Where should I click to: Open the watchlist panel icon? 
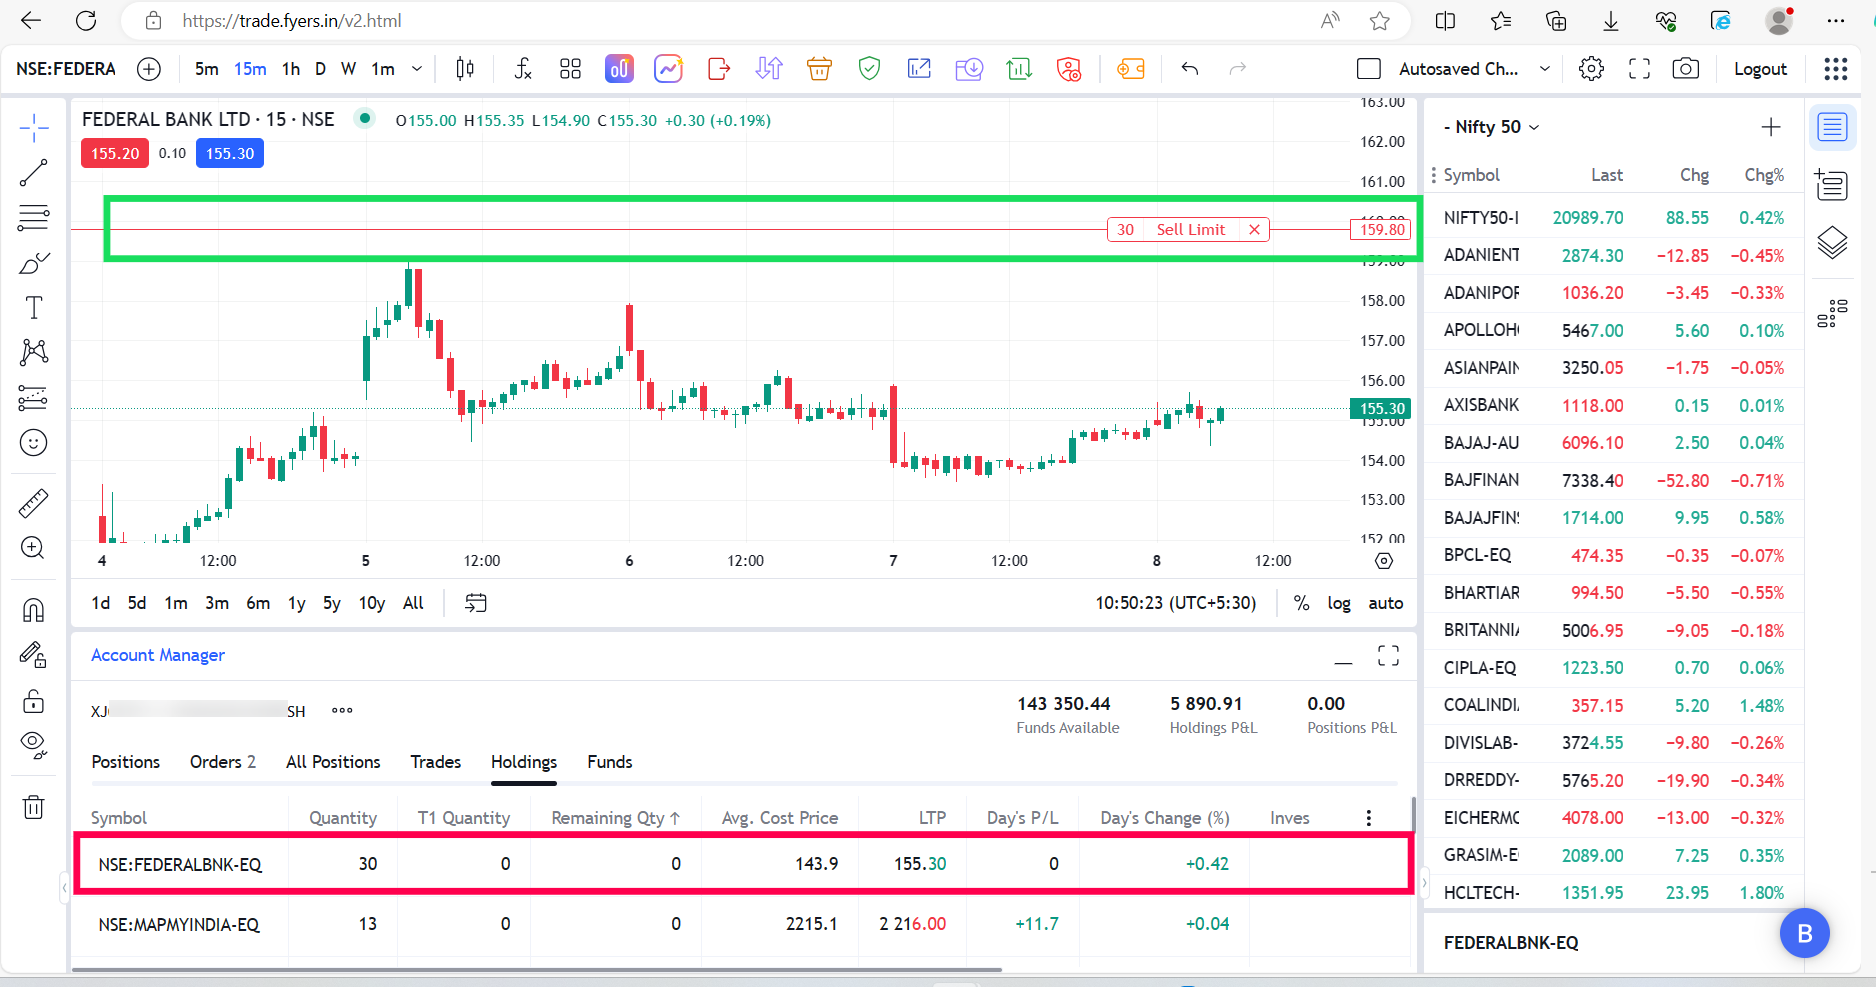pos(1832,128)
